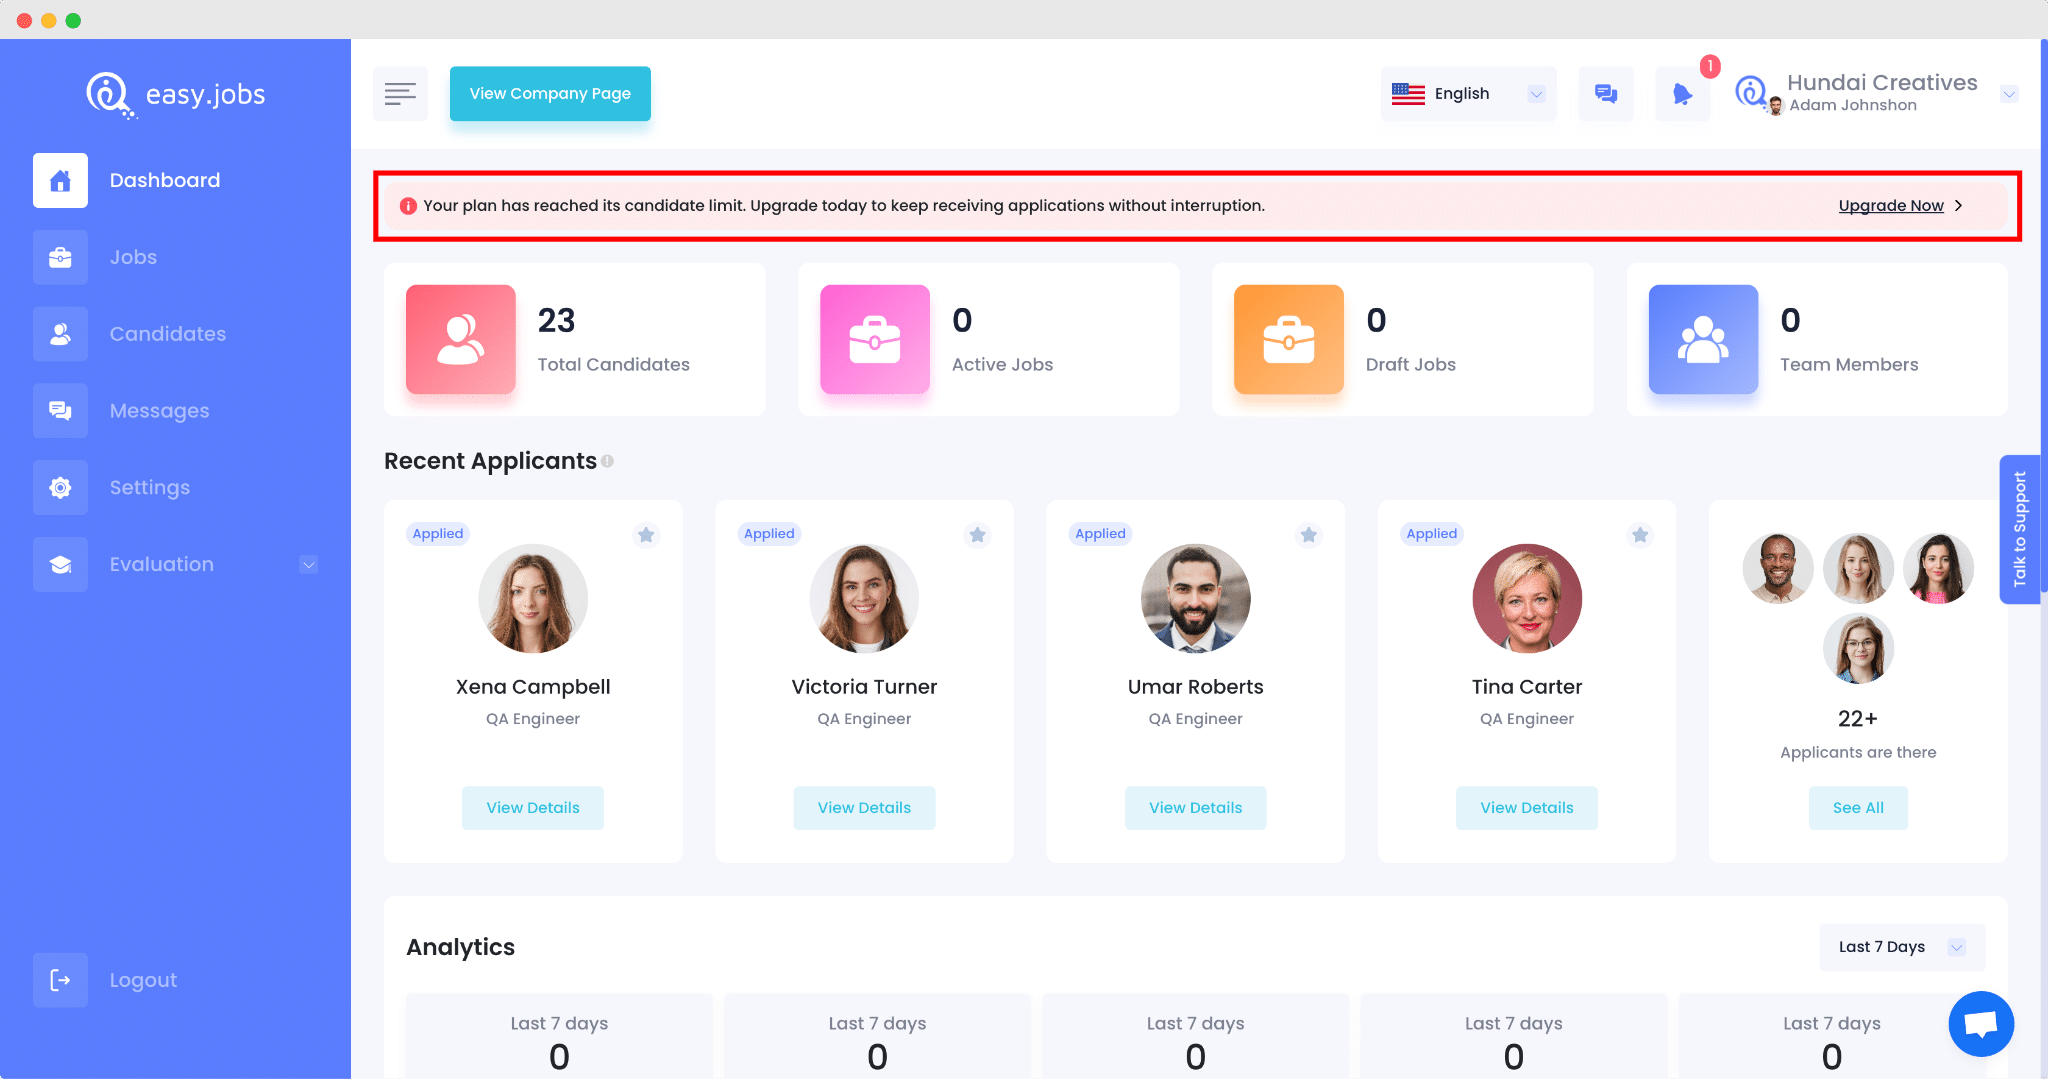Click the Jobs briefcase sidebar icon

[60, 257]
